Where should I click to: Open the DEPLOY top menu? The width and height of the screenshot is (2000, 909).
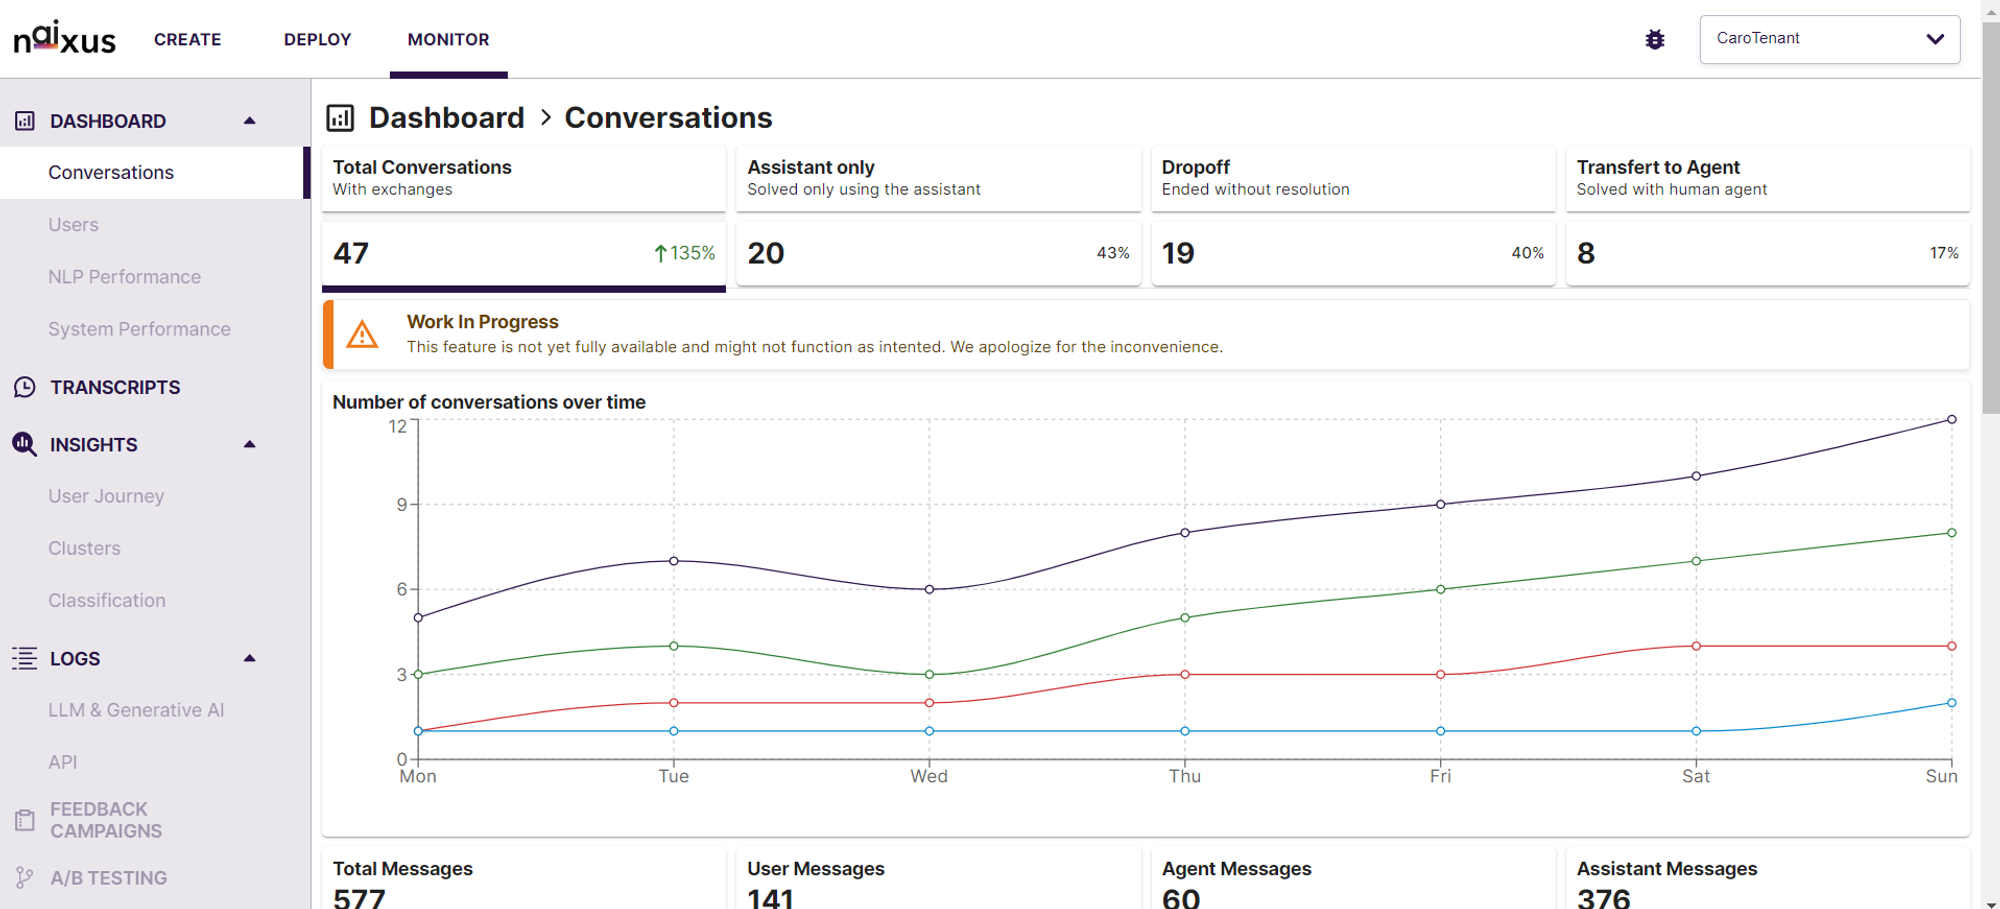[318, 39]
